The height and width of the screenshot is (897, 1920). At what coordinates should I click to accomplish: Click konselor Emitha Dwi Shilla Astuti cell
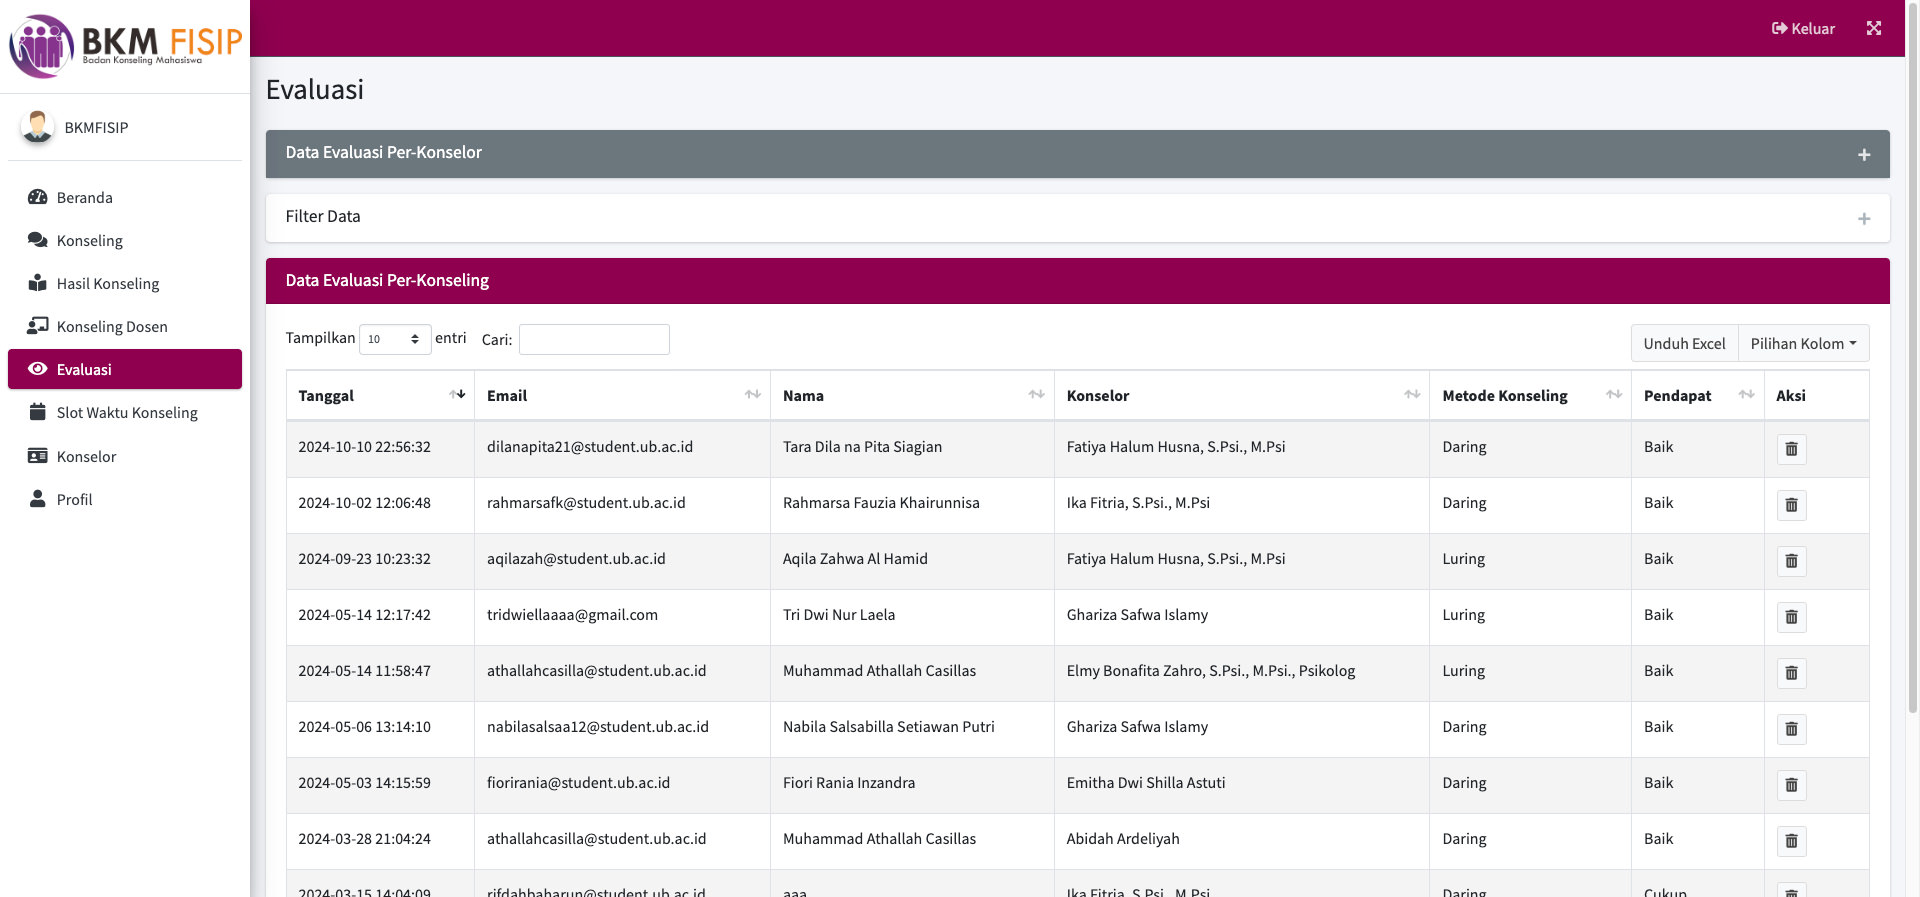1242,783
